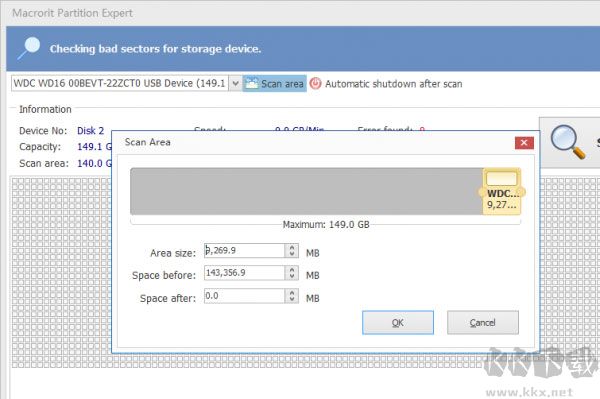Increase Area size with up arrow
The image size is (600, 399).
[x=292, y=247]
